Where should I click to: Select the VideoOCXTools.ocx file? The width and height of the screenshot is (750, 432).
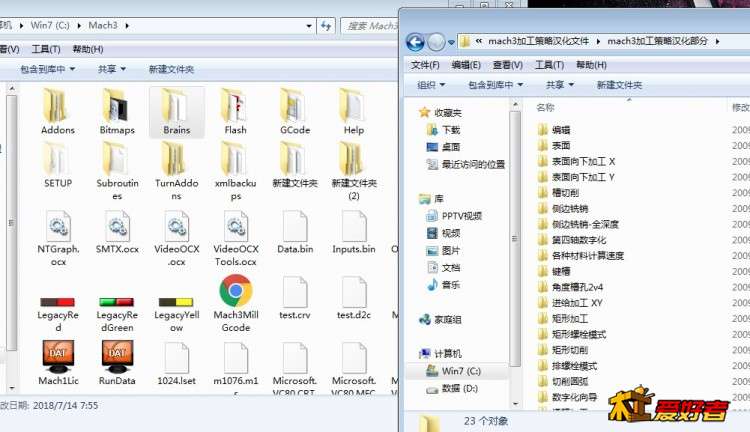point(236,238)
